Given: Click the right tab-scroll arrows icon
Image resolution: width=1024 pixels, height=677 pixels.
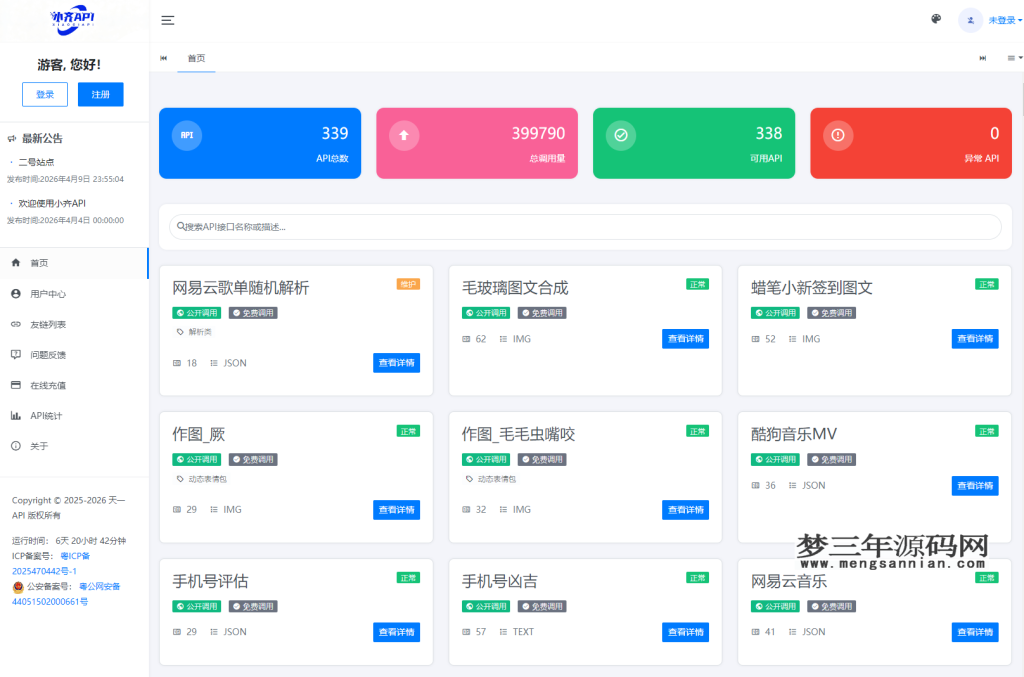Looking at the screenshot, I should tap(984, 59).
